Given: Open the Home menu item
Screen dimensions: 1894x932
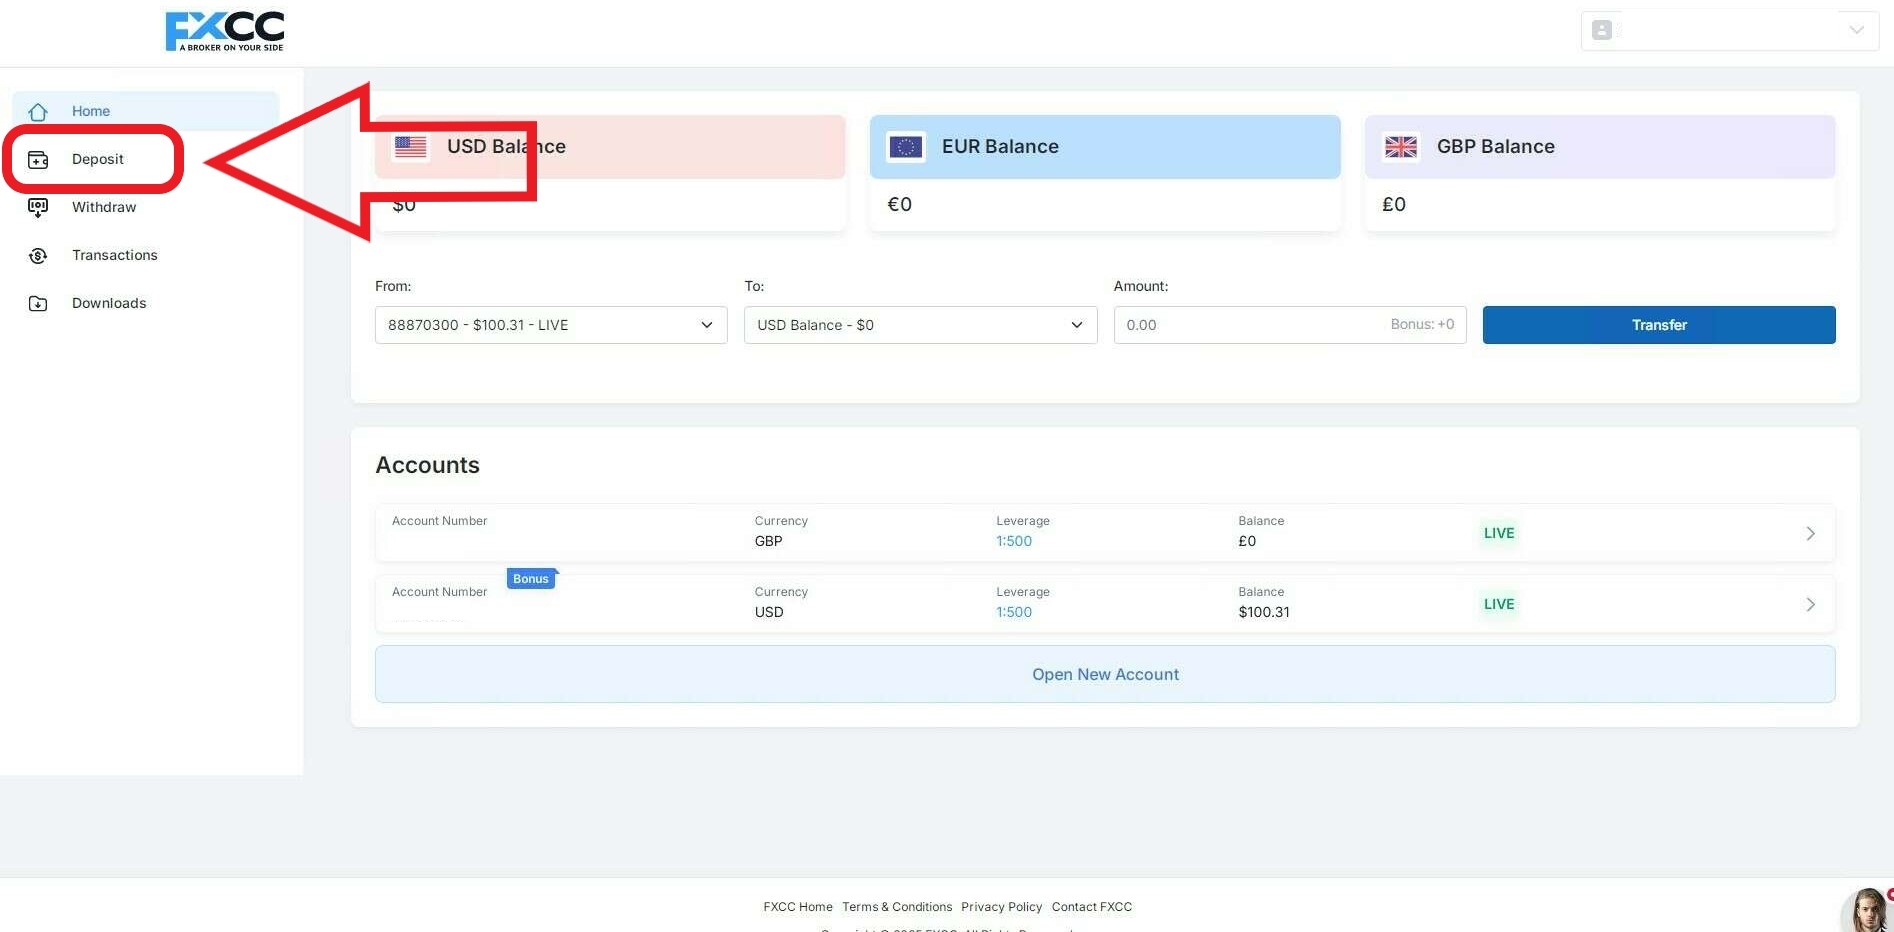Looking at the screenshot, I should (145, 111).
